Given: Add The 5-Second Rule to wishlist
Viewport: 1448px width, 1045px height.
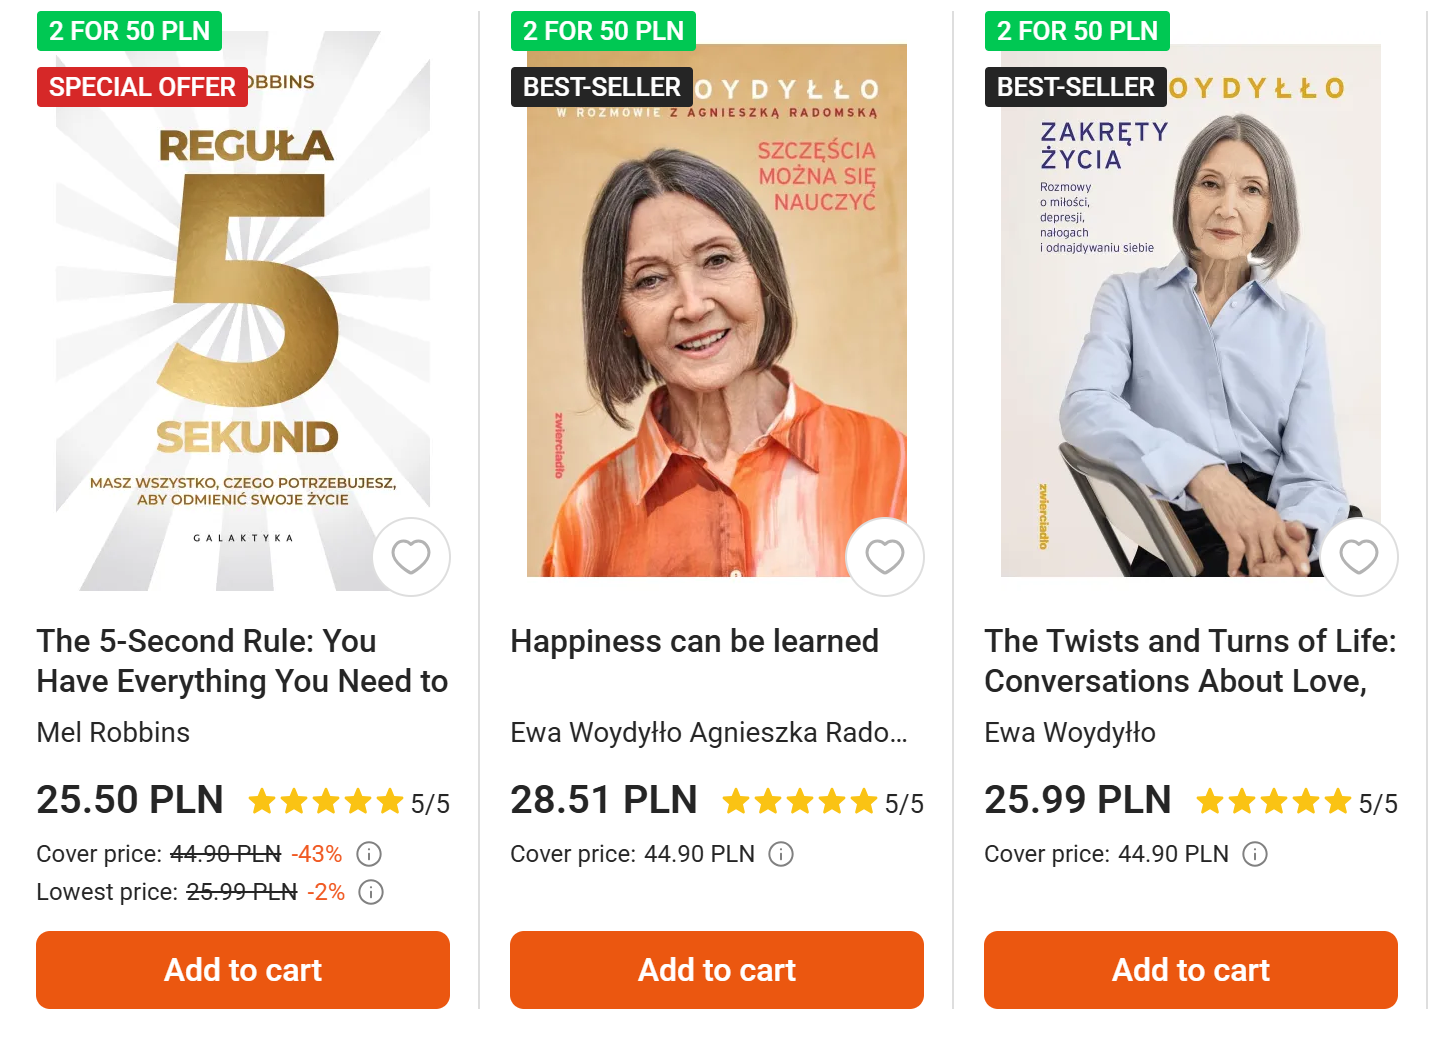Looking at the screenshot, I should [411, 557].
